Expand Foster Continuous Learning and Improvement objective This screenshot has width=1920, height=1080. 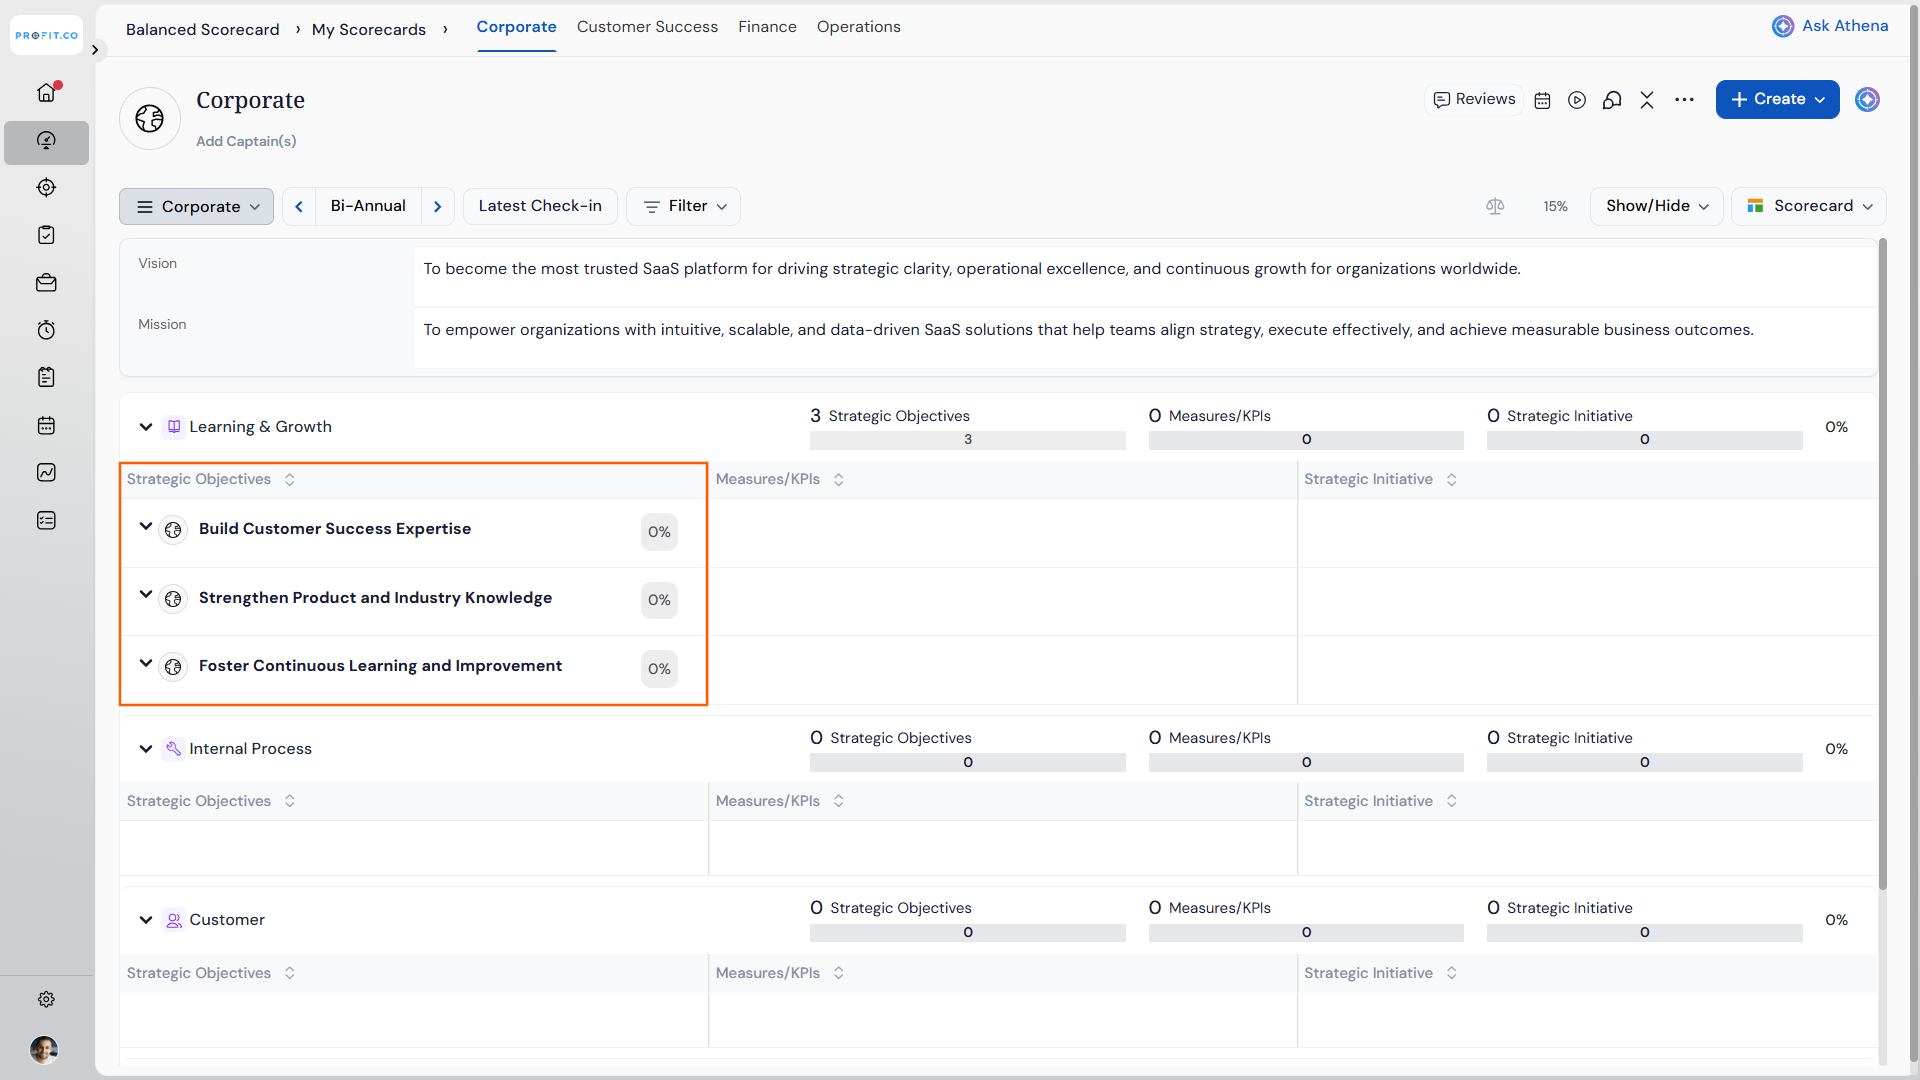[x=146, y=663]
